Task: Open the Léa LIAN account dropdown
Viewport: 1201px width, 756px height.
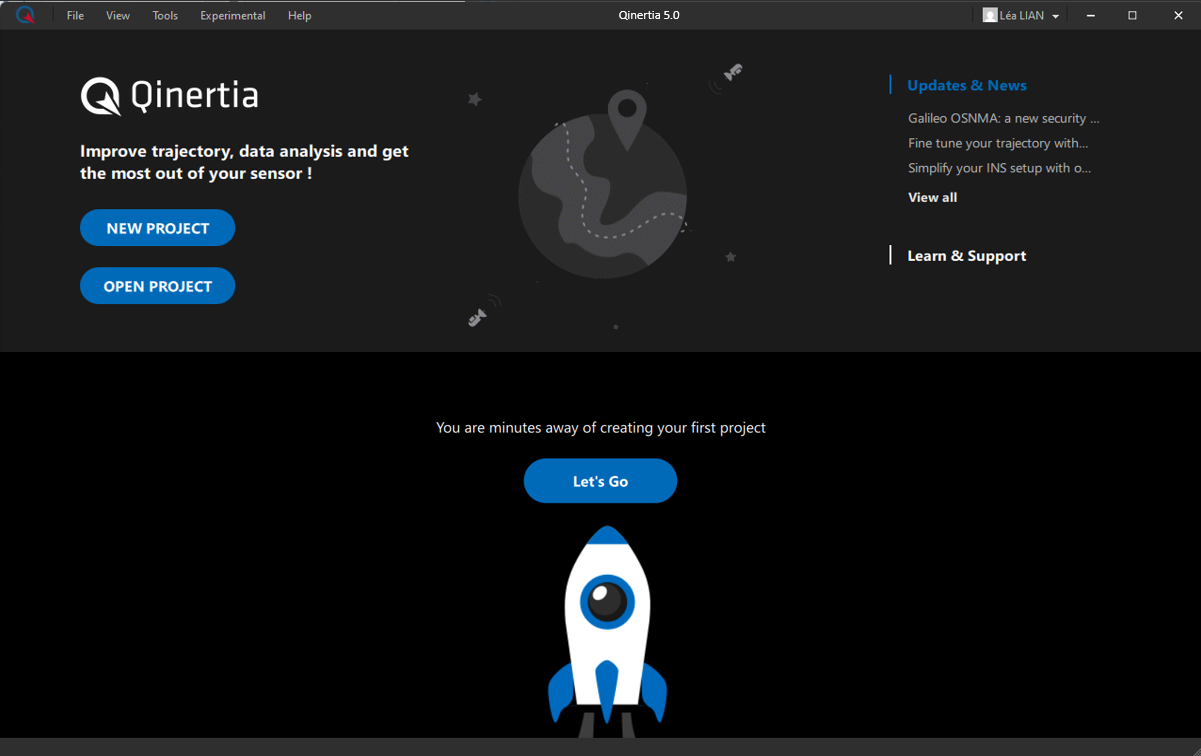Action: (x=1055, y=16)
